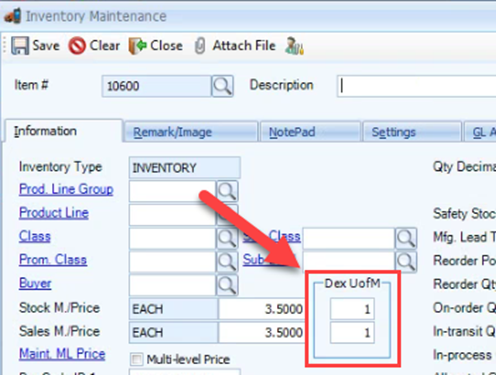Screen dimensions: 496x375
Task: Open the Buyer lookup magnifier
Action: (x=227, y=285)
